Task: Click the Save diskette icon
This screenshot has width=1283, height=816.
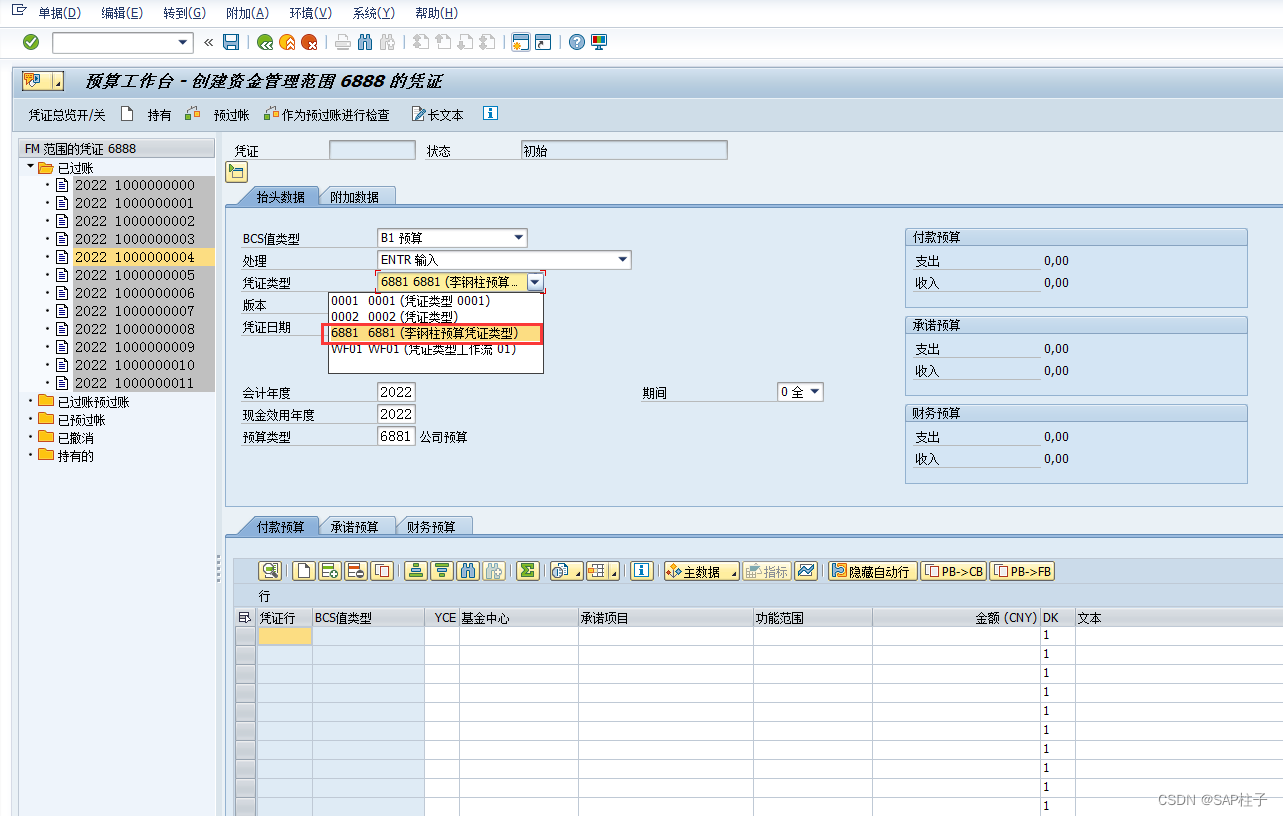Action: (x=231, y=42)
